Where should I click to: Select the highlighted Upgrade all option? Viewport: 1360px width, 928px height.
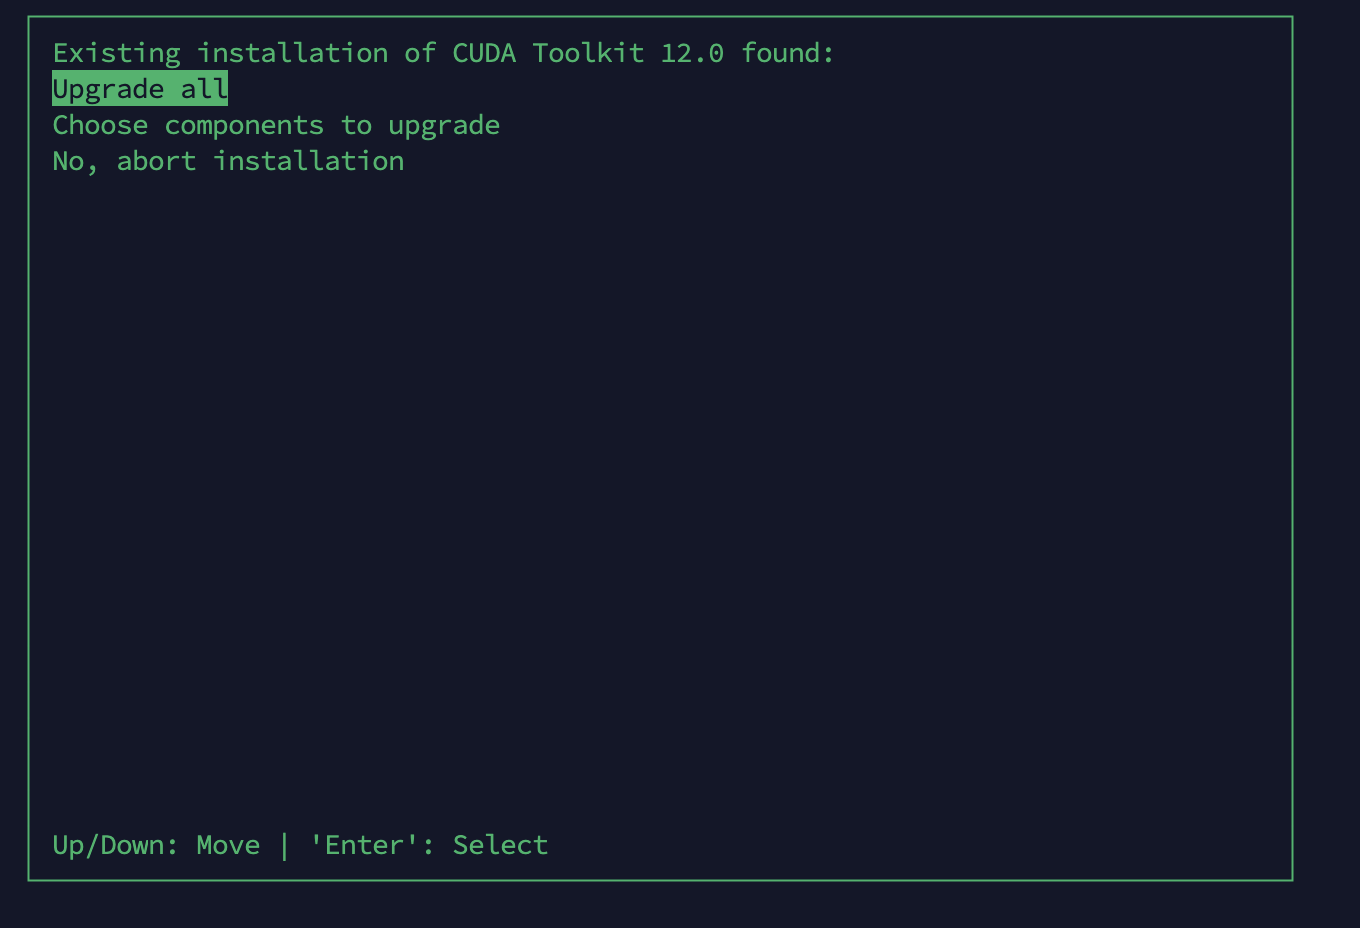pyautogui.click(x=140, y=89)
